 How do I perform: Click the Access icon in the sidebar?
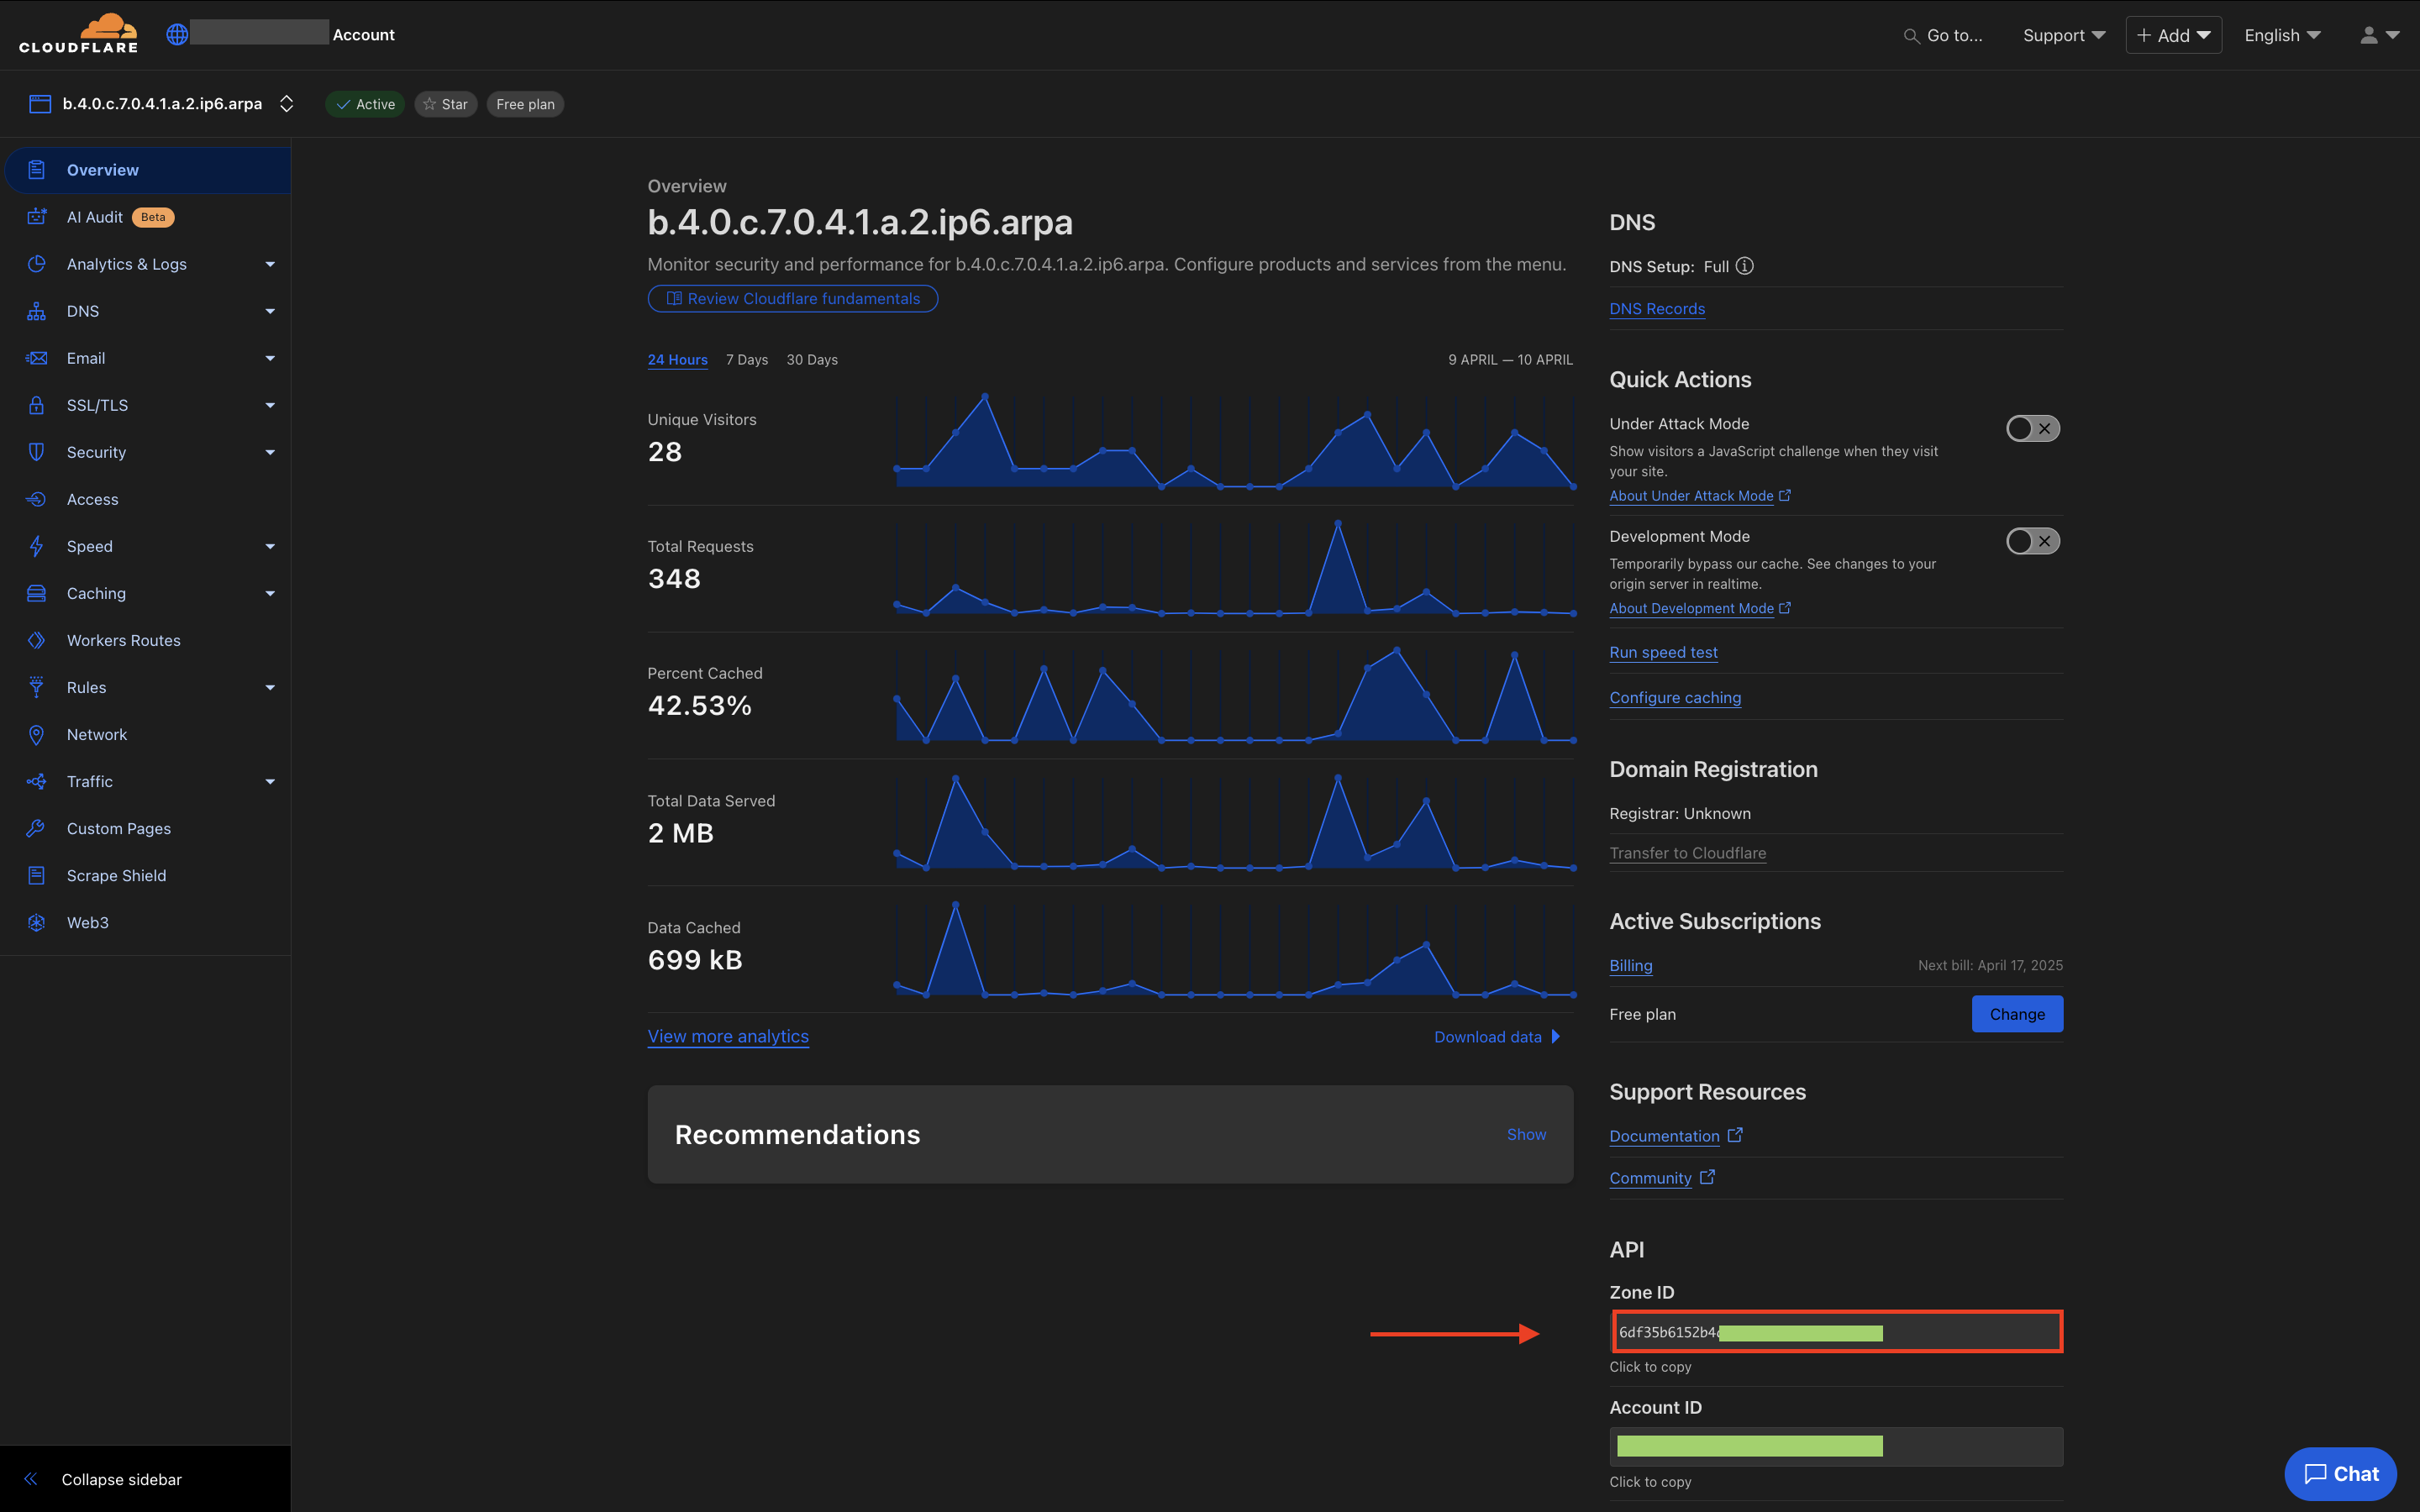[x=37, y=499]
